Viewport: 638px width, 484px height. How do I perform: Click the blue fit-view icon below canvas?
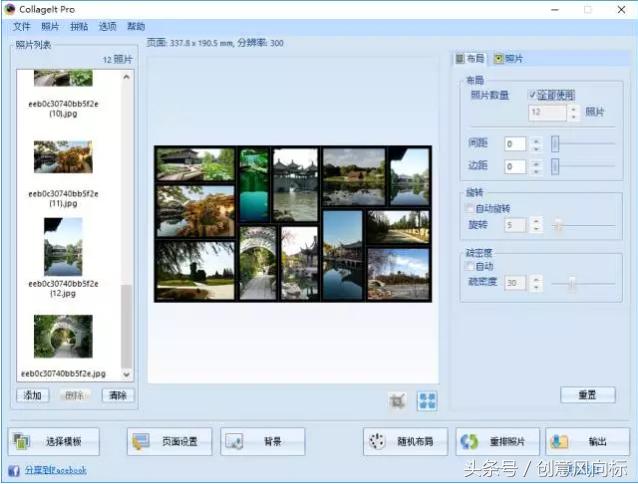pos(427,400)
